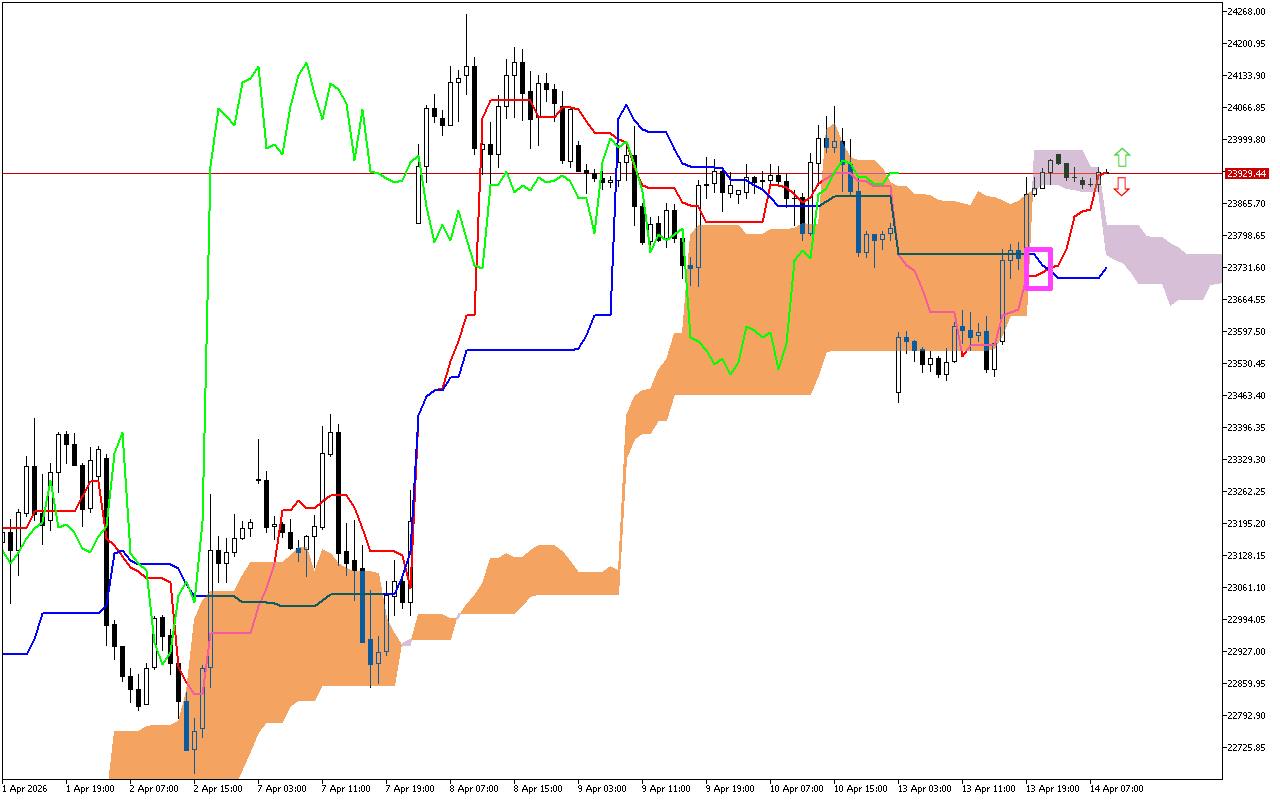Click the green up arrow signal
The width and height of the screenshot is (1280, 800).
click(1122, 157)
